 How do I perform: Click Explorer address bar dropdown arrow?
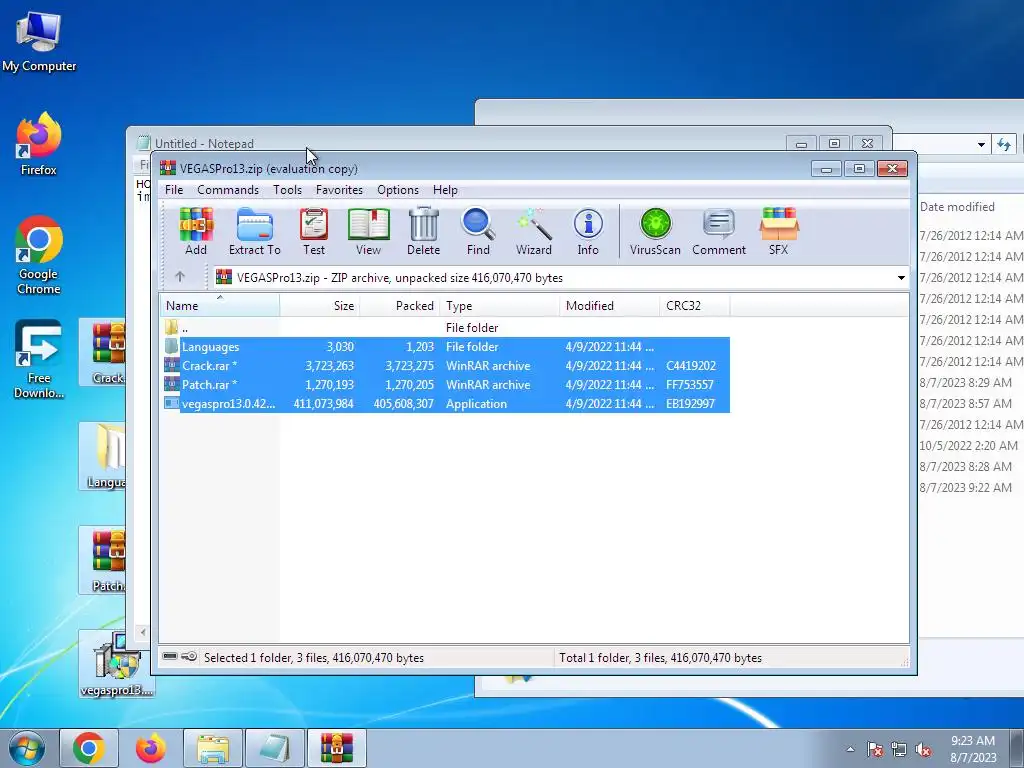tap(981, 144)
